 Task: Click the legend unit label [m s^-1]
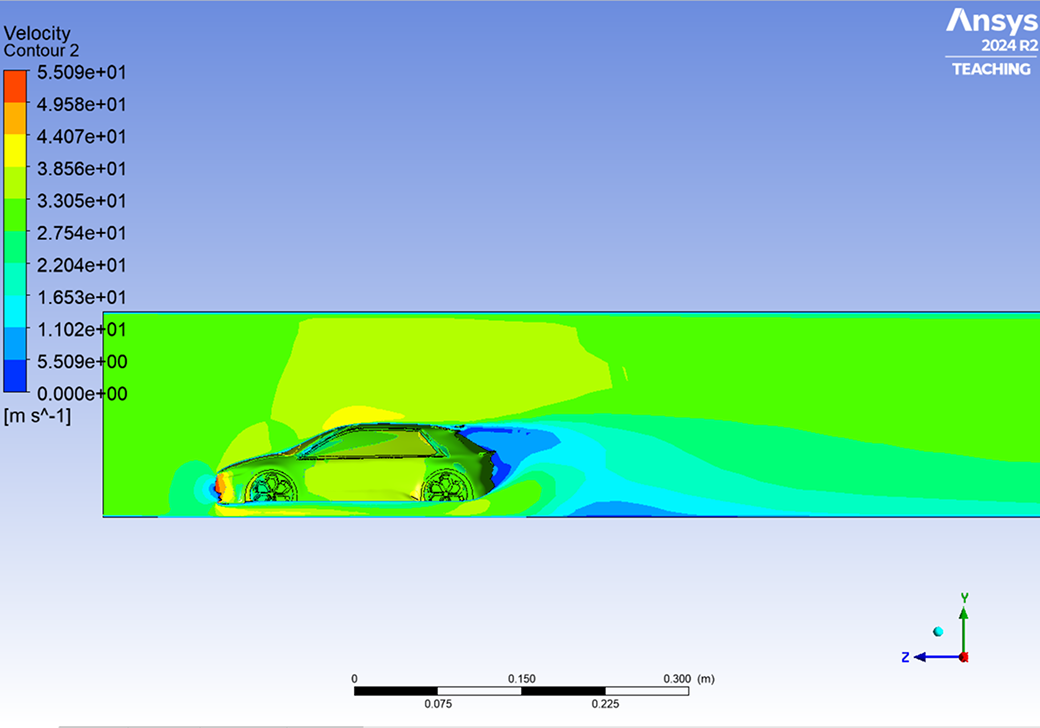(37, 416)
